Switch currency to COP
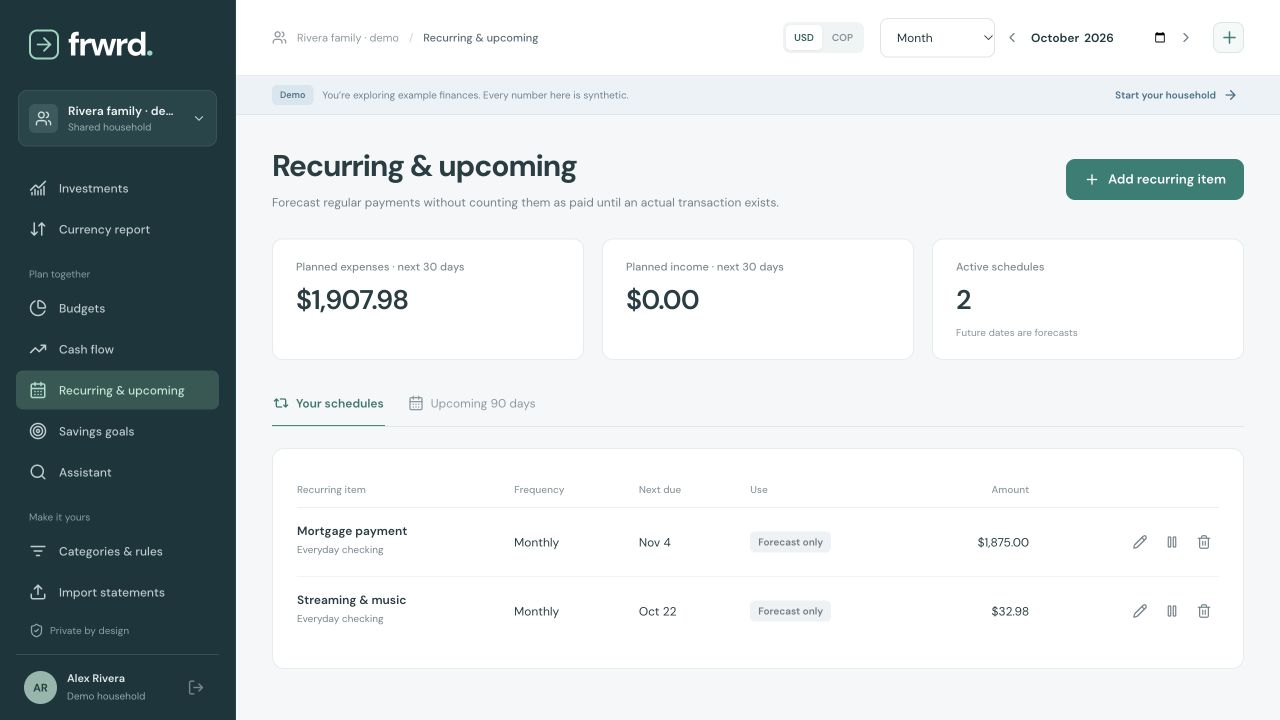This screenshot has width=1280, height=720. pos(842,38)
